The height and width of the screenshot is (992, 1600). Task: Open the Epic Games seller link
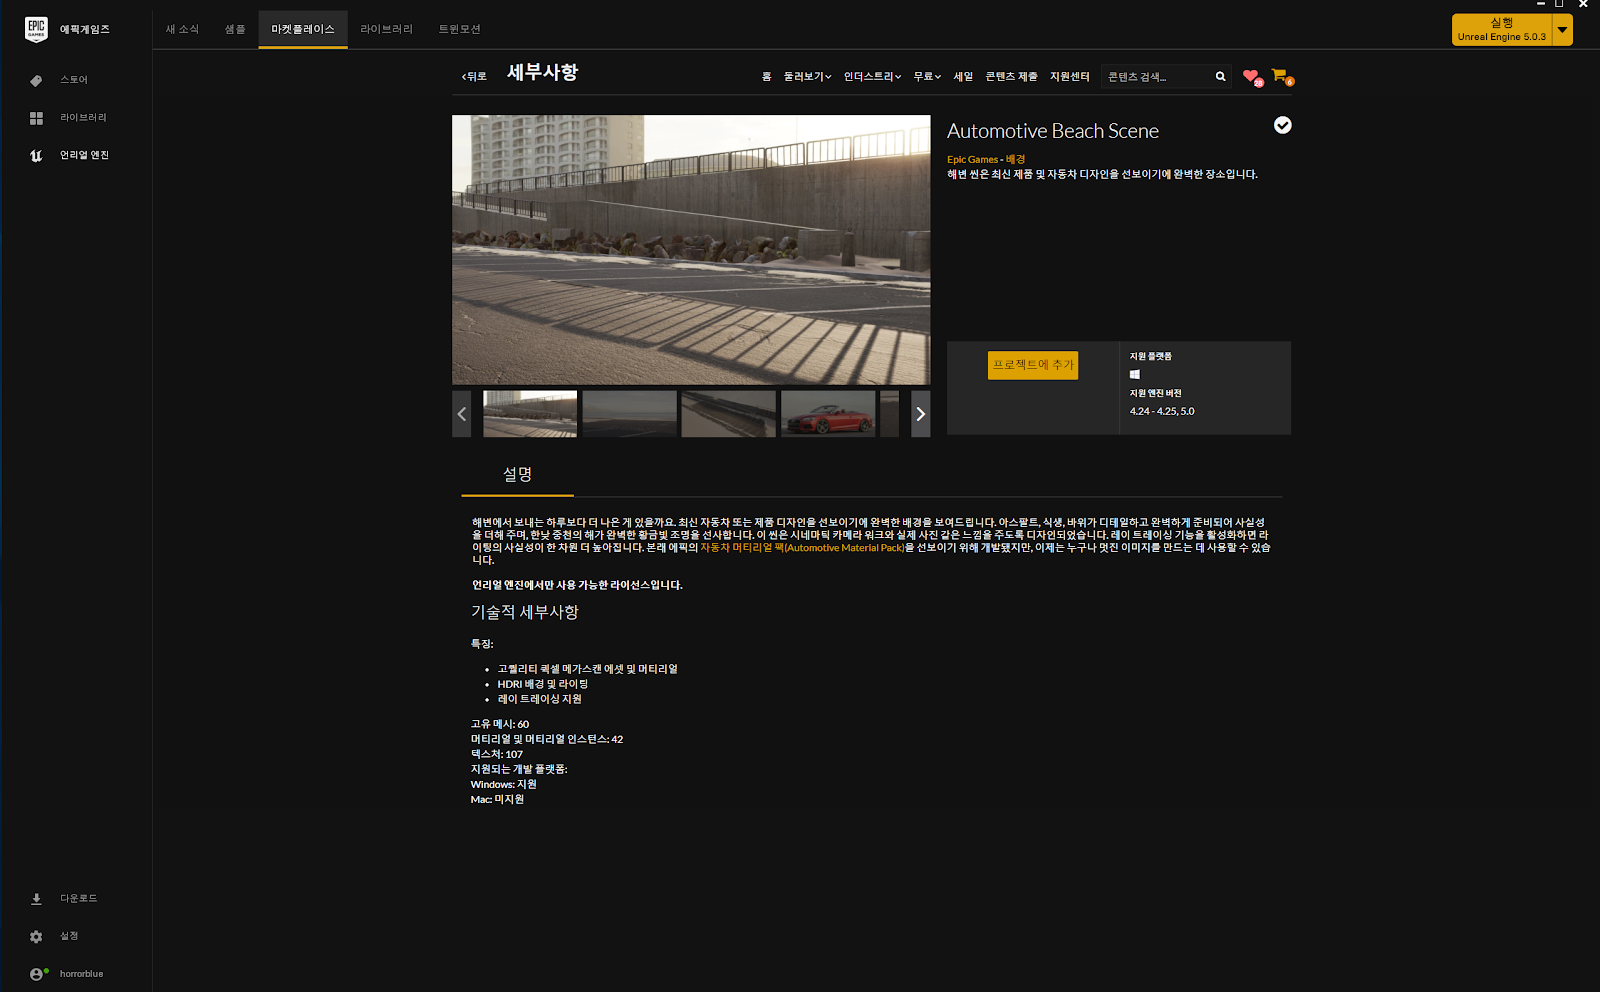pos(972,160)
